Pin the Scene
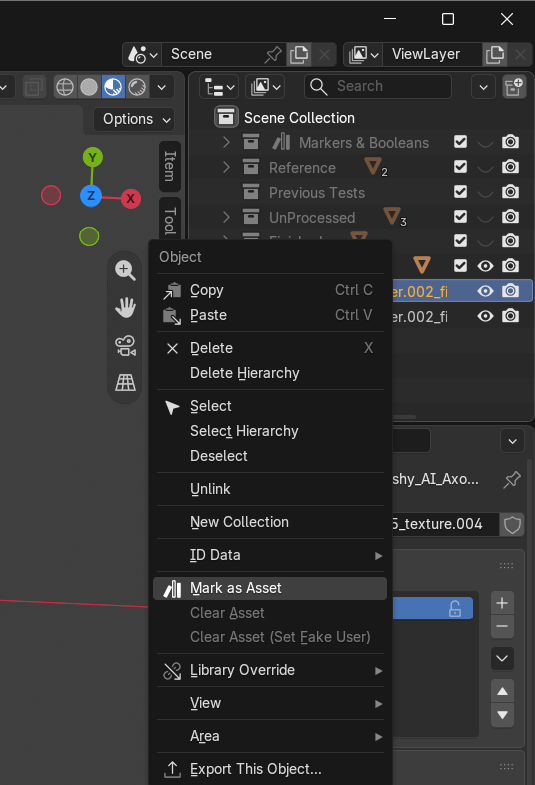This screenshot has height=785, width=535. tap(273, 54)
